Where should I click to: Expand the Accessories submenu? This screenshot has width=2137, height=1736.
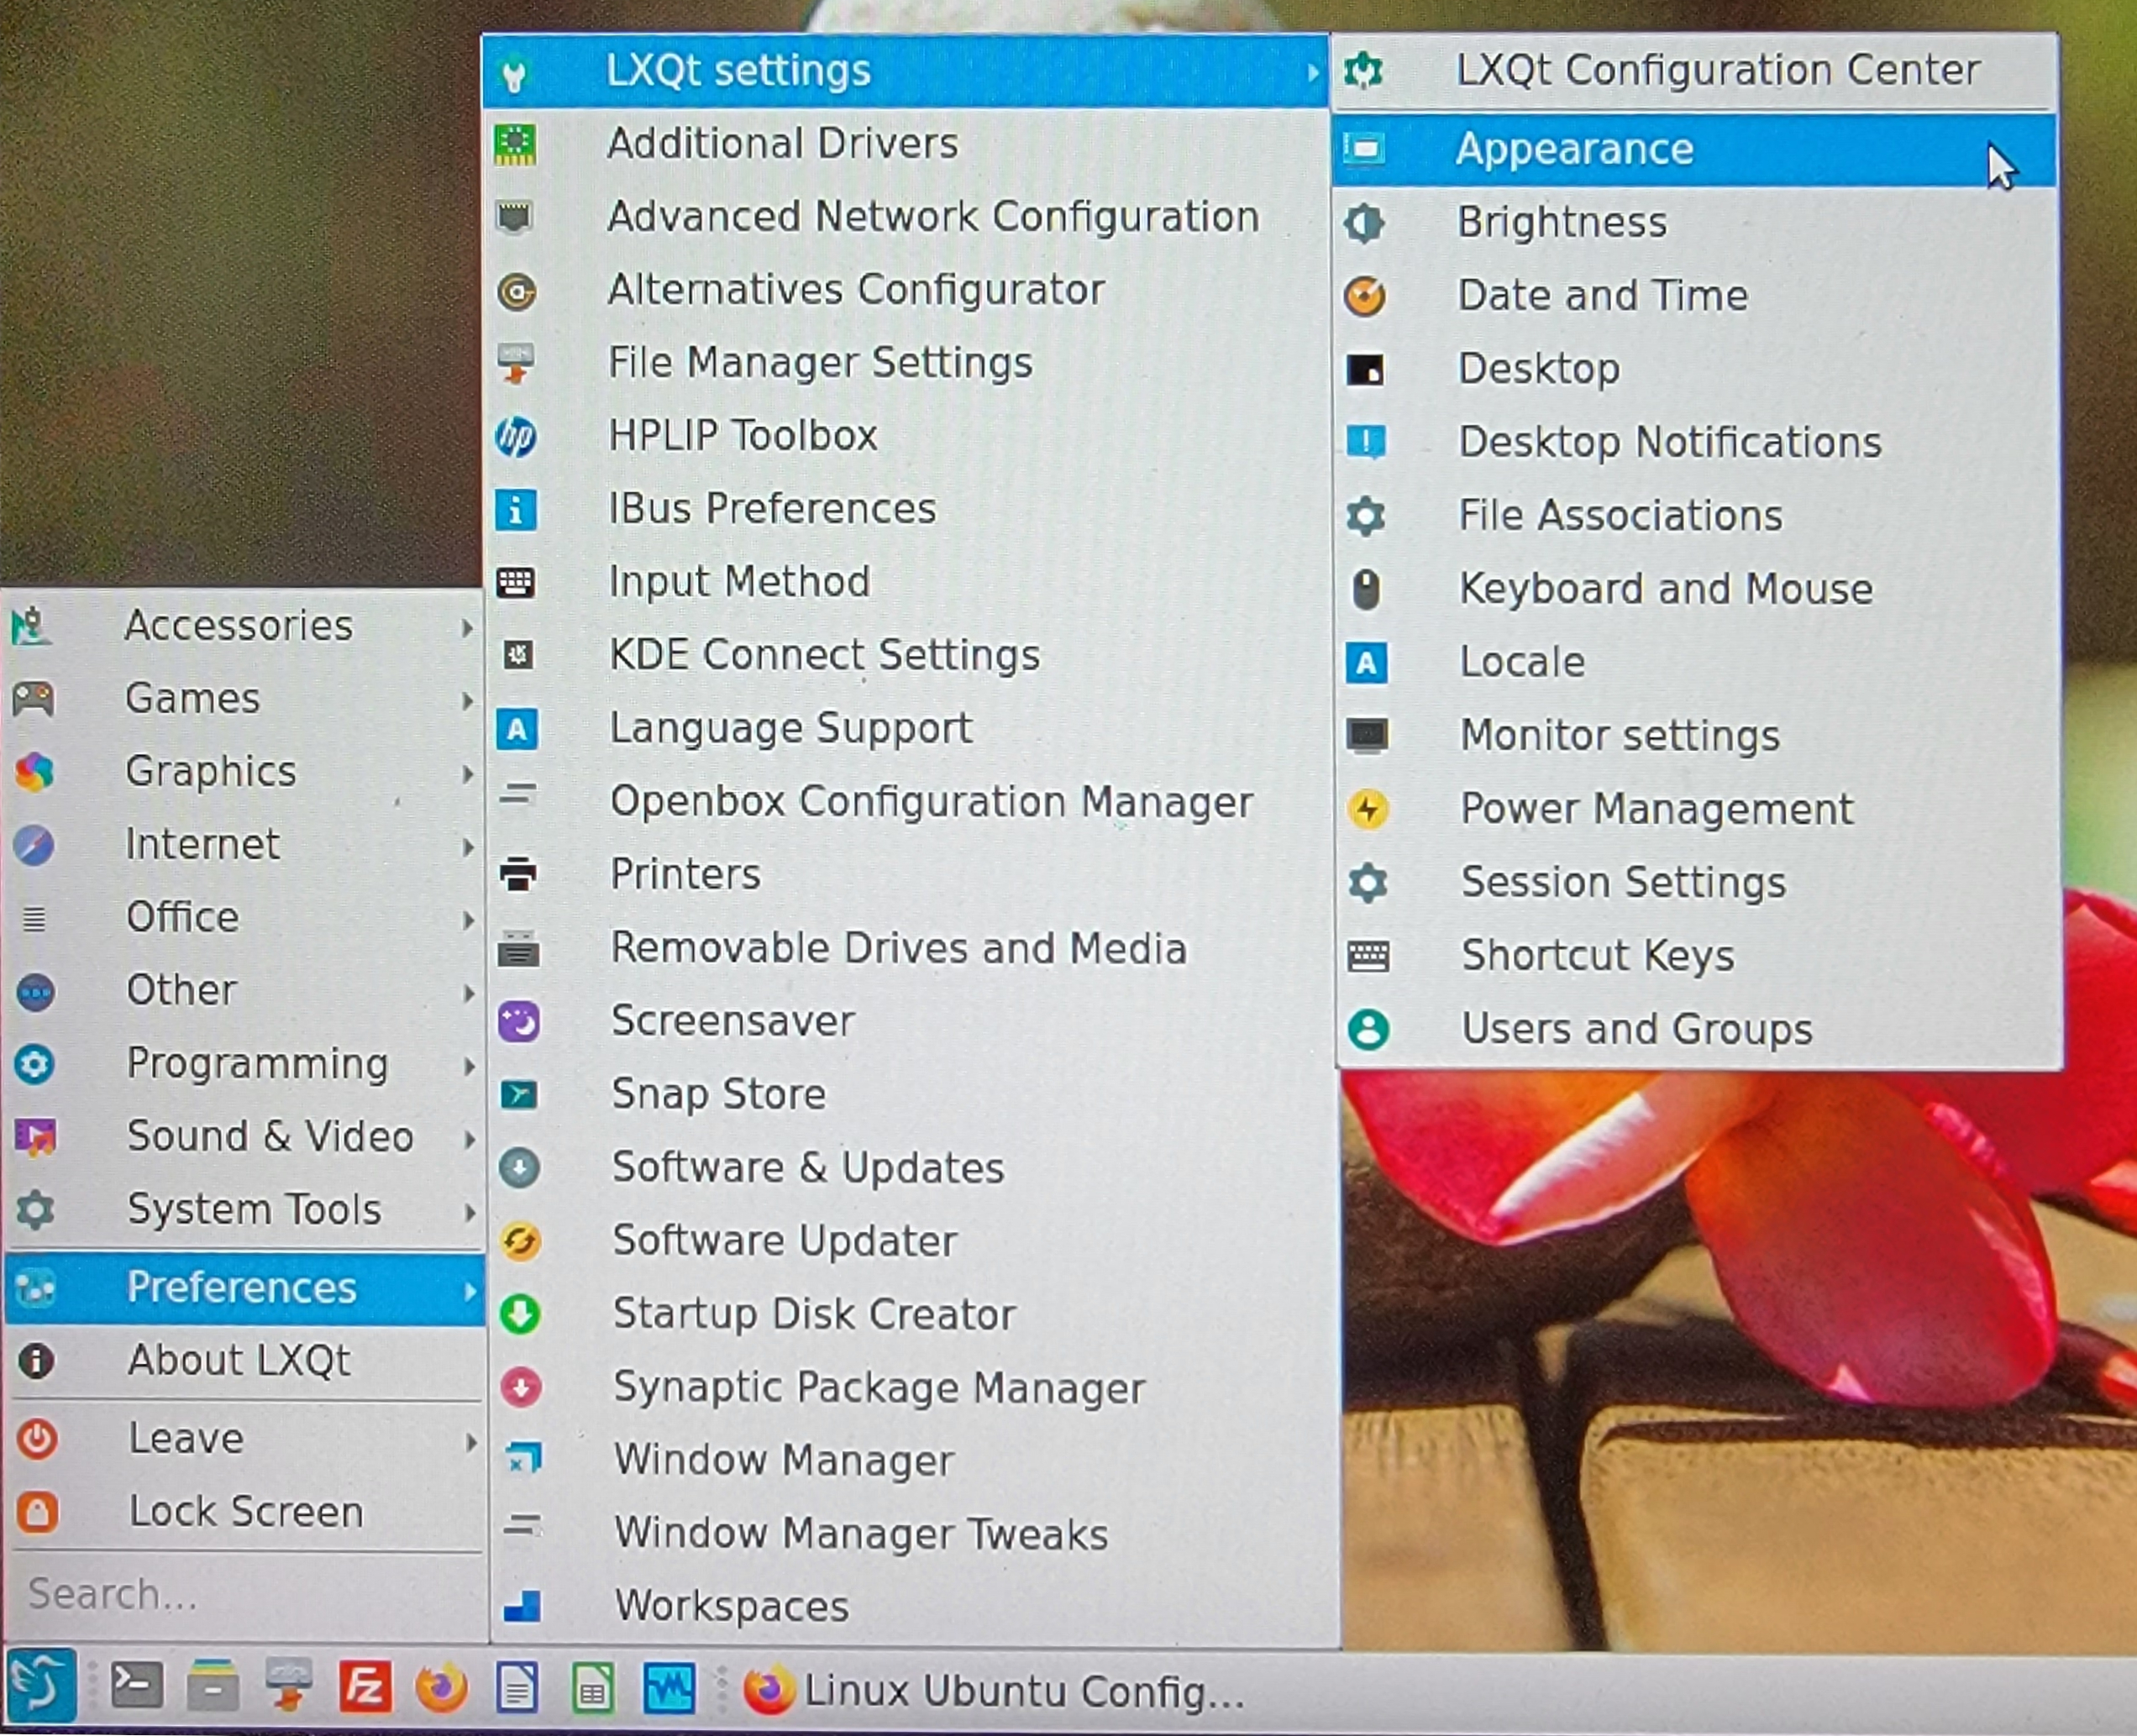pos(240,626)
